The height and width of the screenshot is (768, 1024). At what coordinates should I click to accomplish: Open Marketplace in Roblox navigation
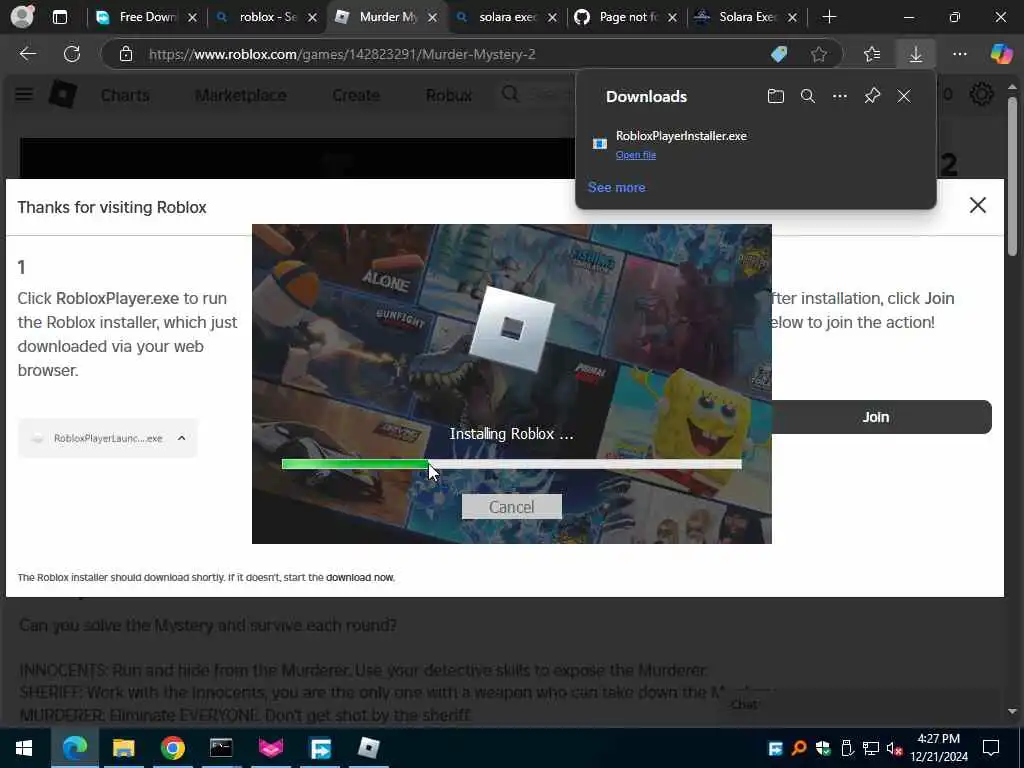240,95
